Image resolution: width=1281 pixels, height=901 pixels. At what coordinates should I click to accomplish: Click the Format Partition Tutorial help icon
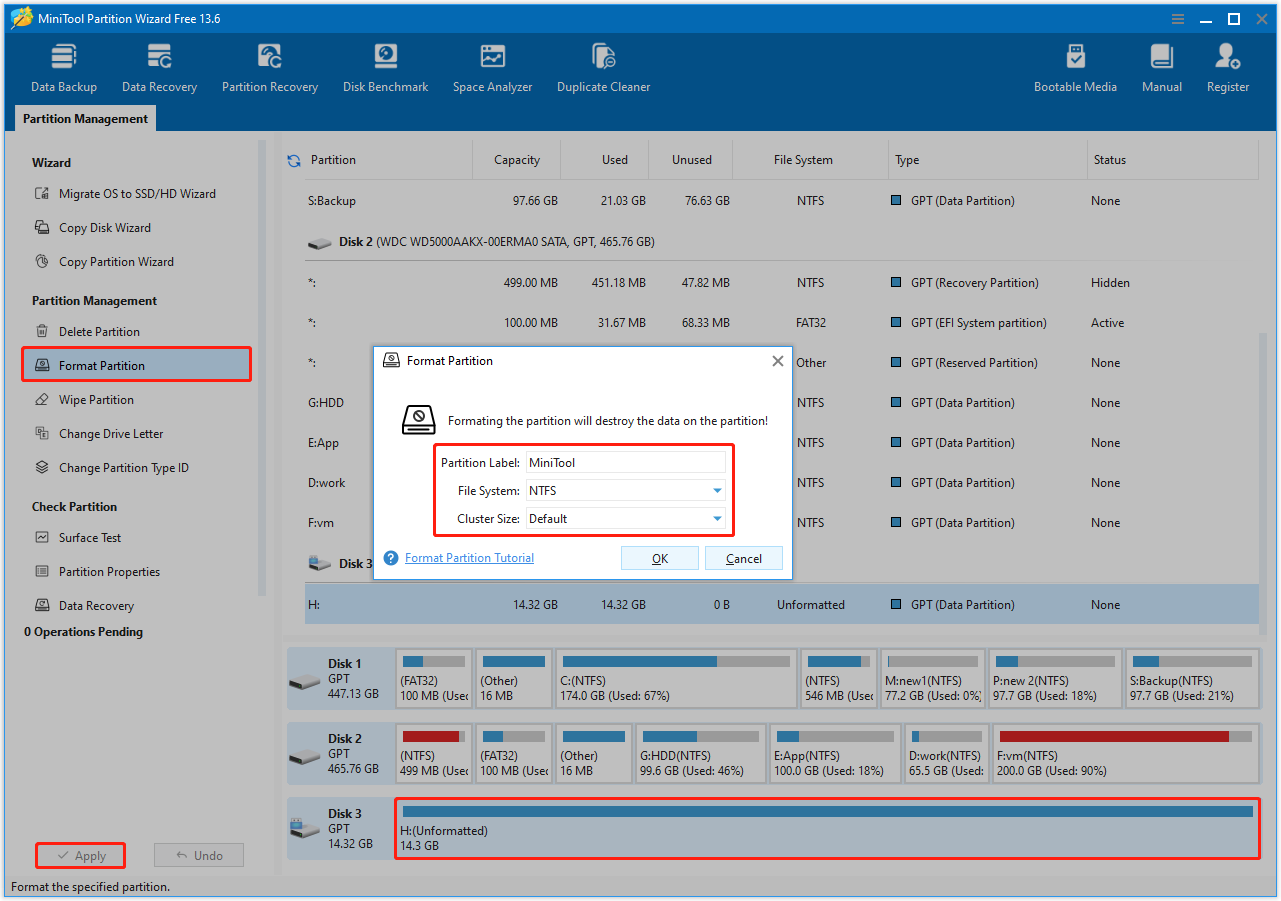[391, 558]
